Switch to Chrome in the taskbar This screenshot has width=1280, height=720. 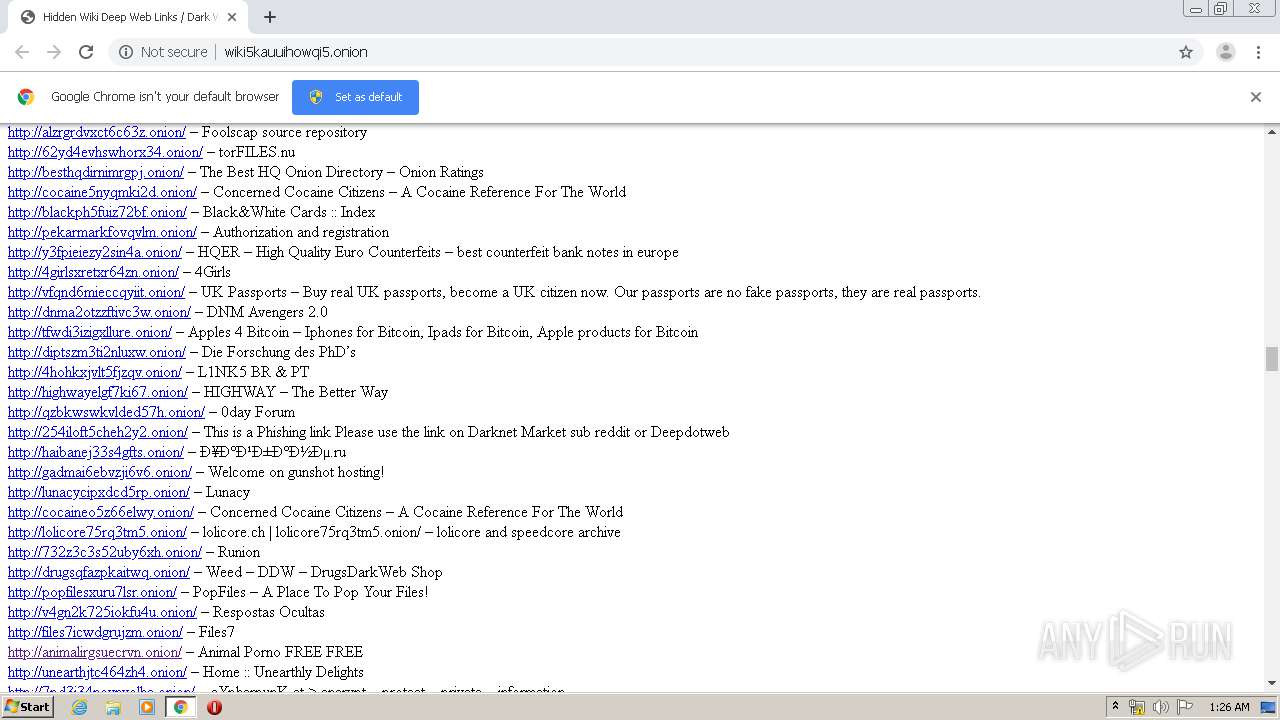click(x=180, y=707)
